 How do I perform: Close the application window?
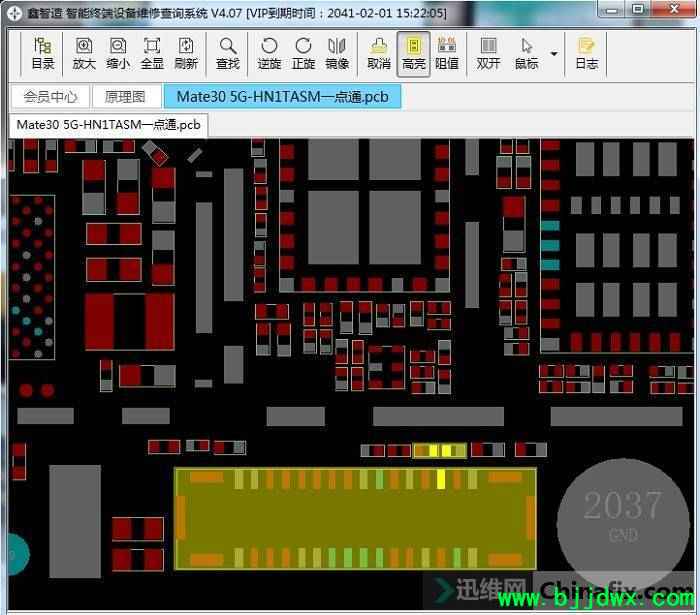tap(674, 9)
